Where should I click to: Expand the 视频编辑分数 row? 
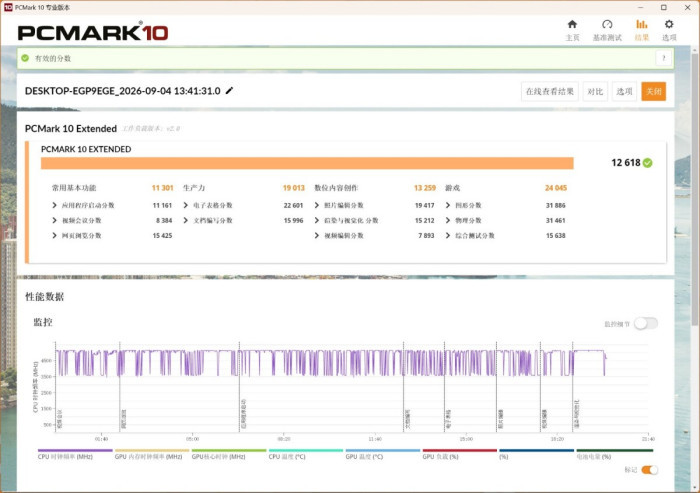(x=317, y=235)
